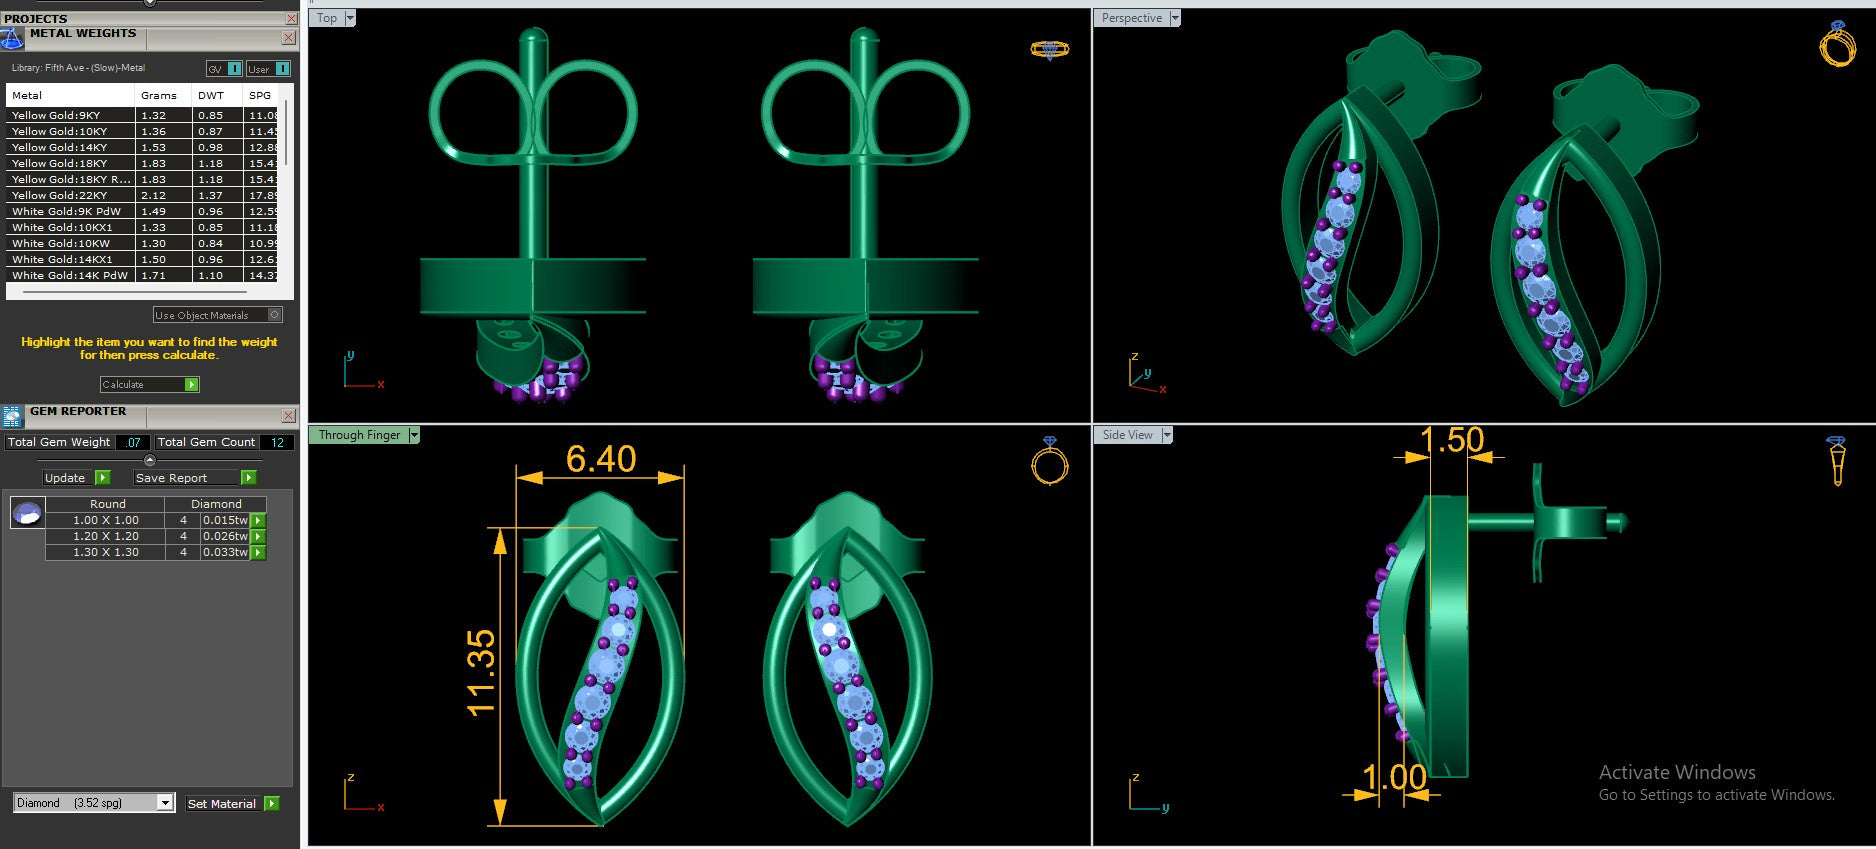Viewport: 1876px width, 849px height.
Task: Select the round gem thumbnail icon
Action: (27, 512)
